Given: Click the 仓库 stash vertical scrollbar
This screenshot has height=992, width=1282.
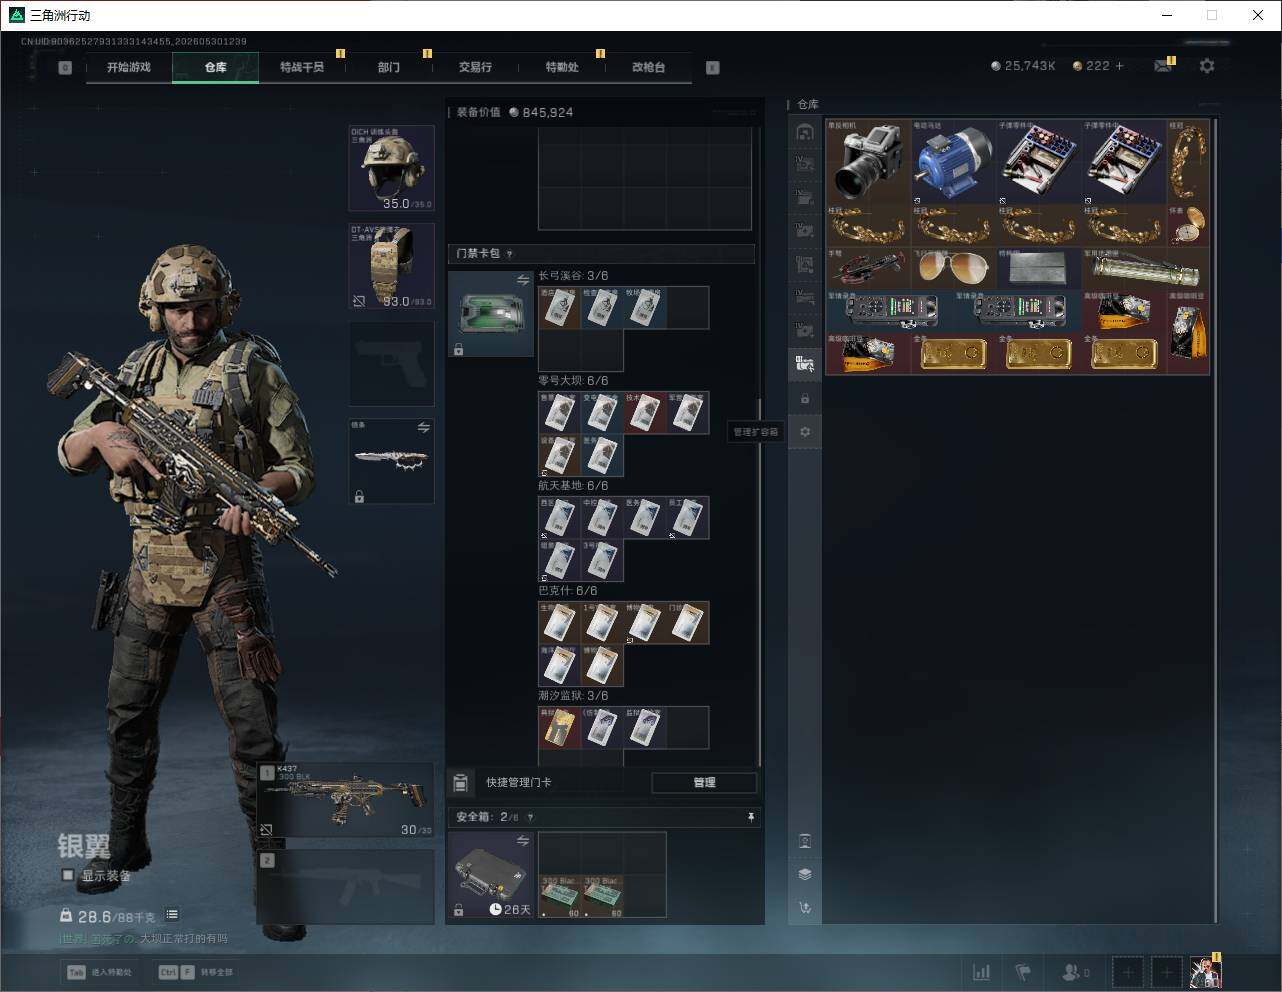Looking at the screenshot, I should click(x=1216, y=520).
